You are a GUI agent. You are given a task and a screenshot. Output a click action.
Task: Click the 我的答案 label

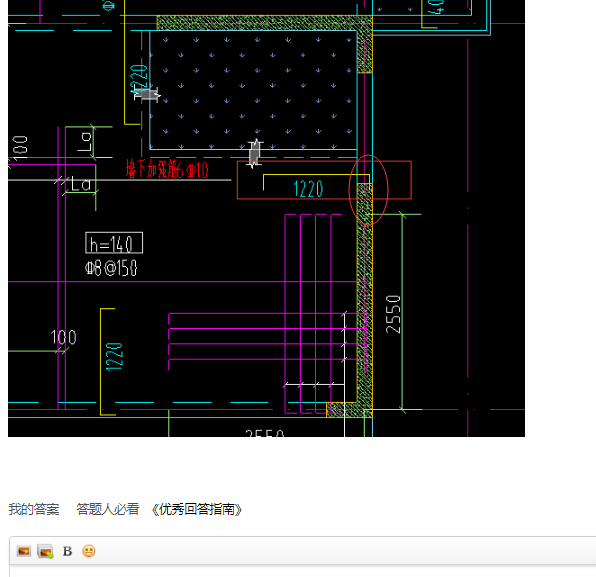pos(34,509)
